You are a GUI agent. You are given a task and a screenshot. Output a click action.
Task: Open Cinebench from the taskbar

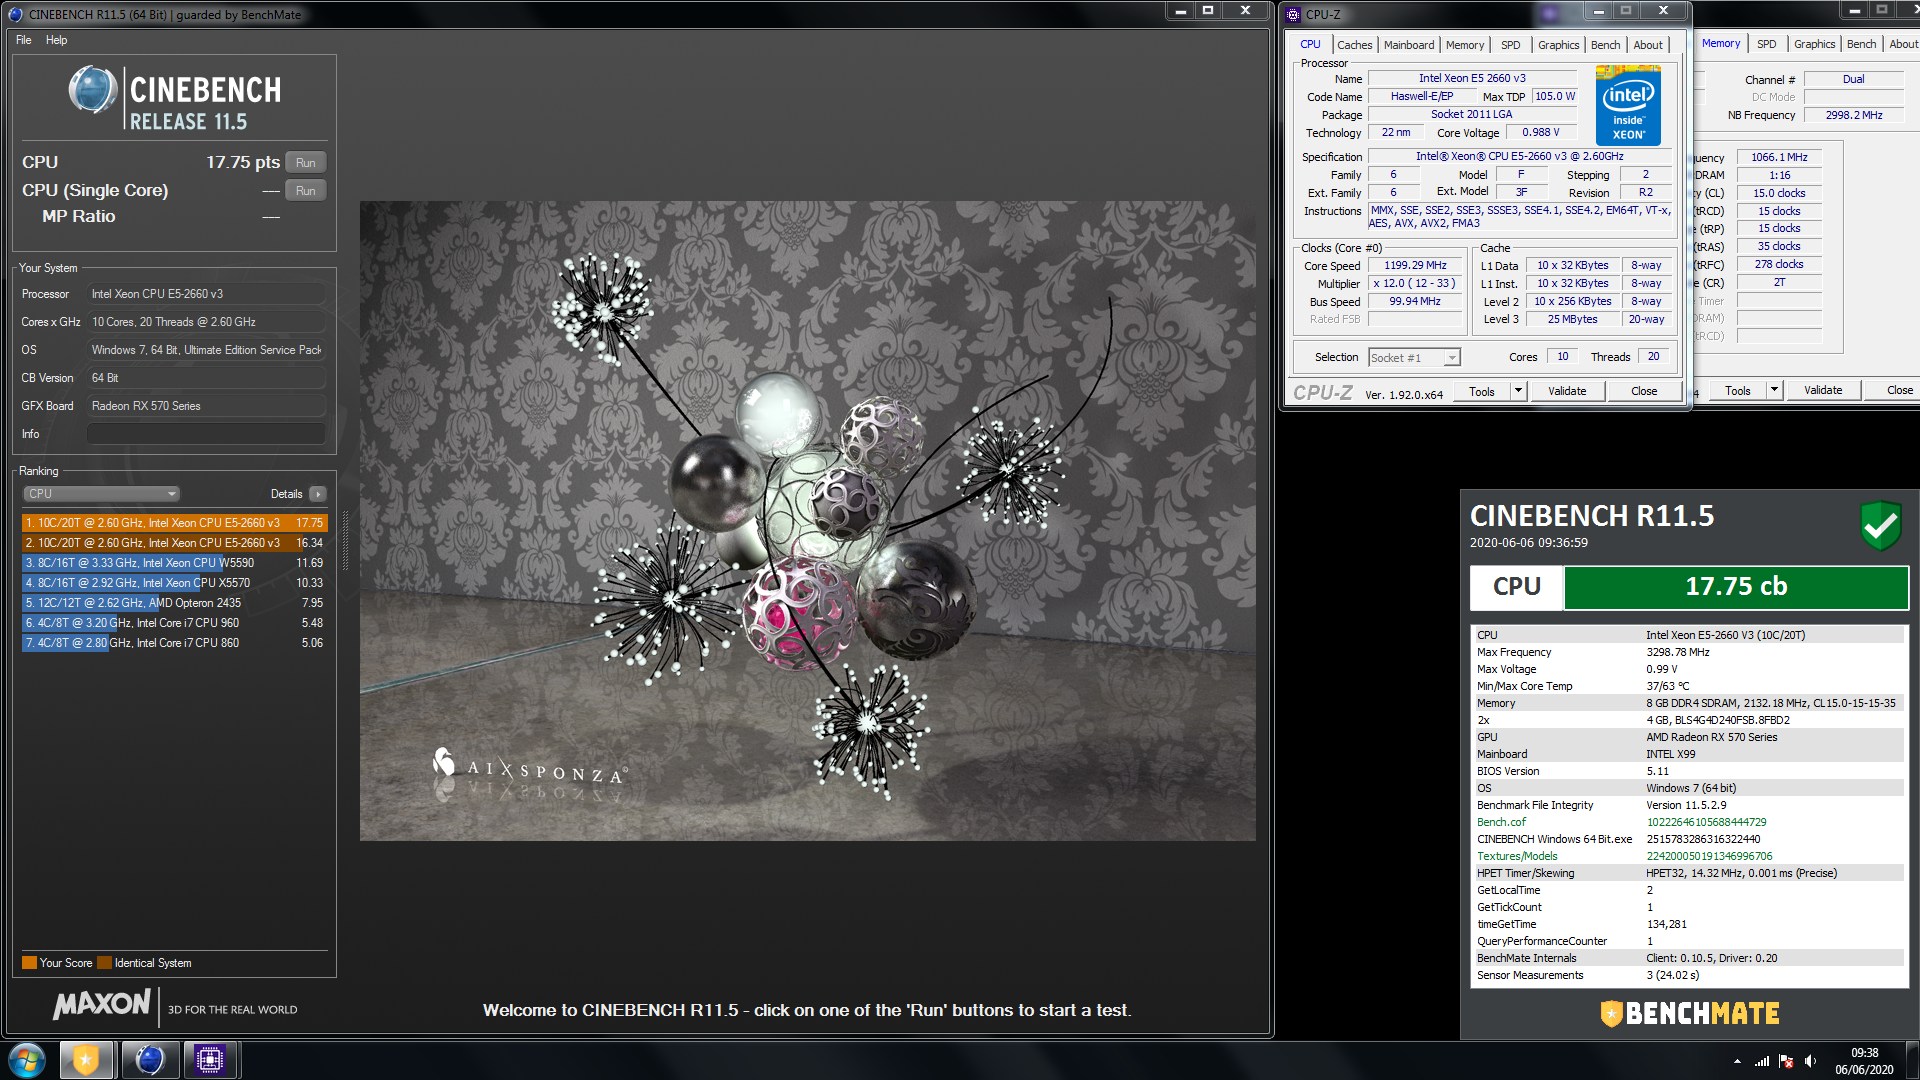(x=150, y=1060)
